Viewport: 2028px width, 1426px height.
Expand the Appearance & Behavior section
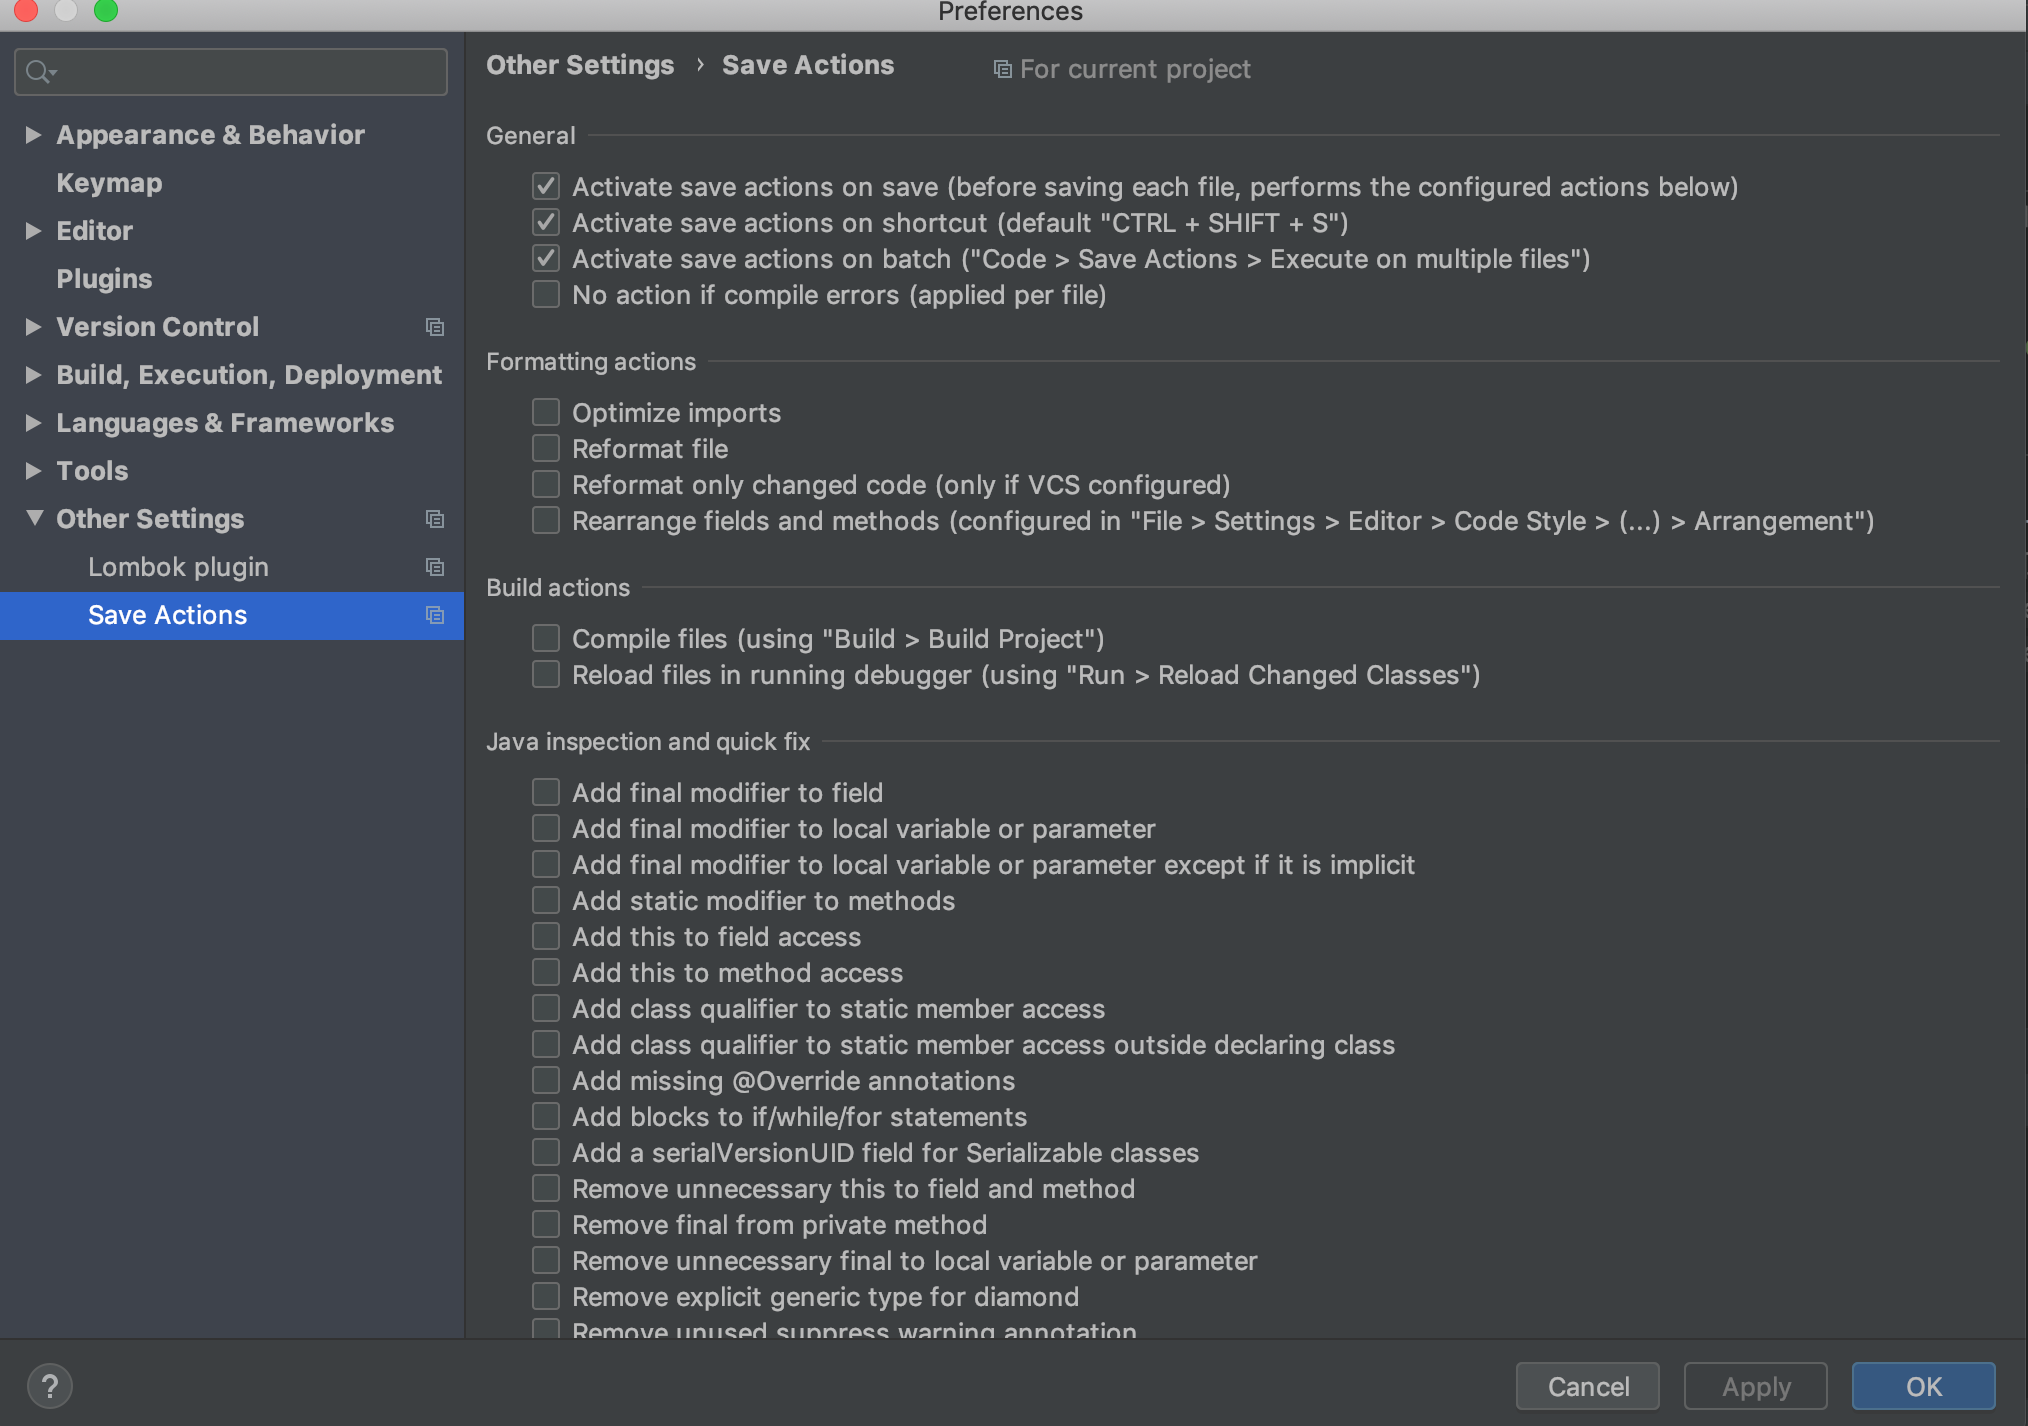coord(33,135)
